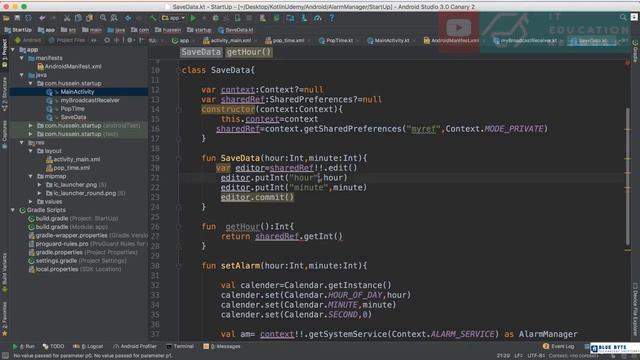Viewport: 640px width, 360px height.
Task: Select SaveData class in project tree
Action: pos(73,117)
